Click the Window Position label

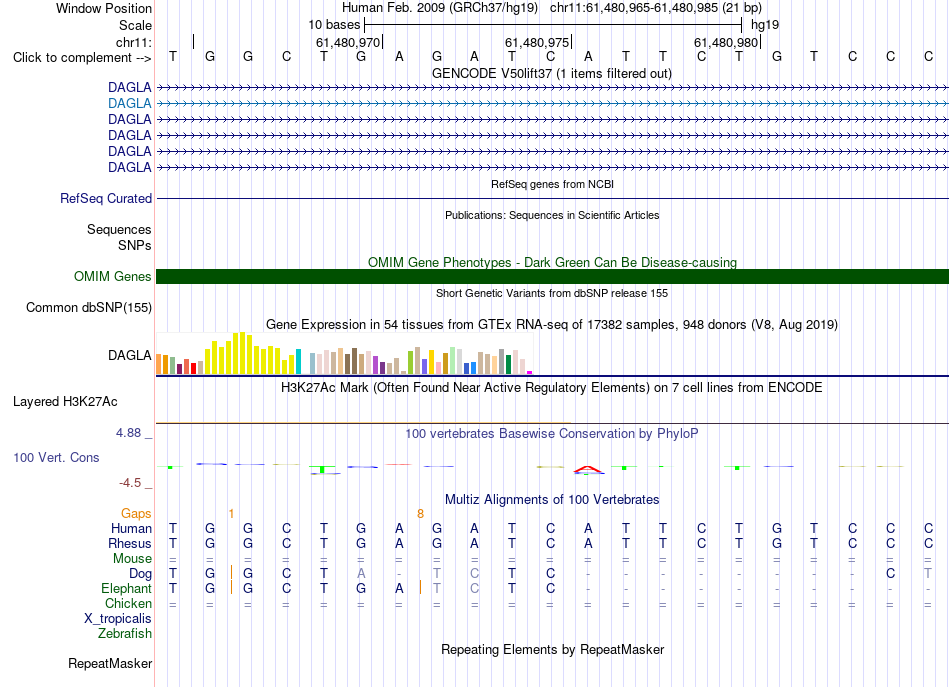coord(104,8)
